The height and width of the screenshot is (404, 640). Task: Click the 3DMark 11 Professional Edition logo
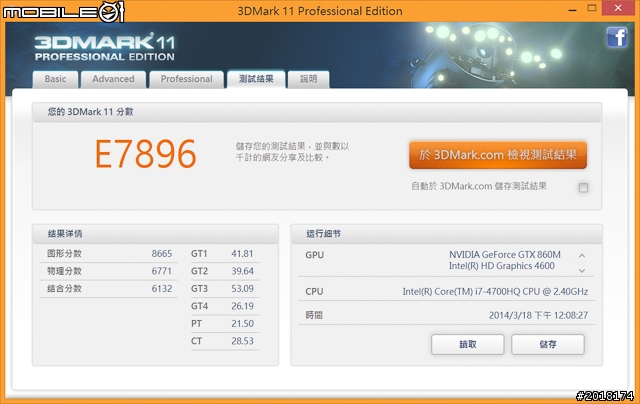coord(104,48)
